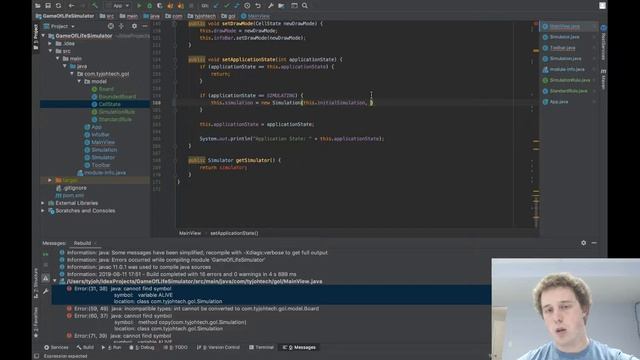Click the Show History clock icon
Screen dimensions: 640x360
click(x=247, y=6)
